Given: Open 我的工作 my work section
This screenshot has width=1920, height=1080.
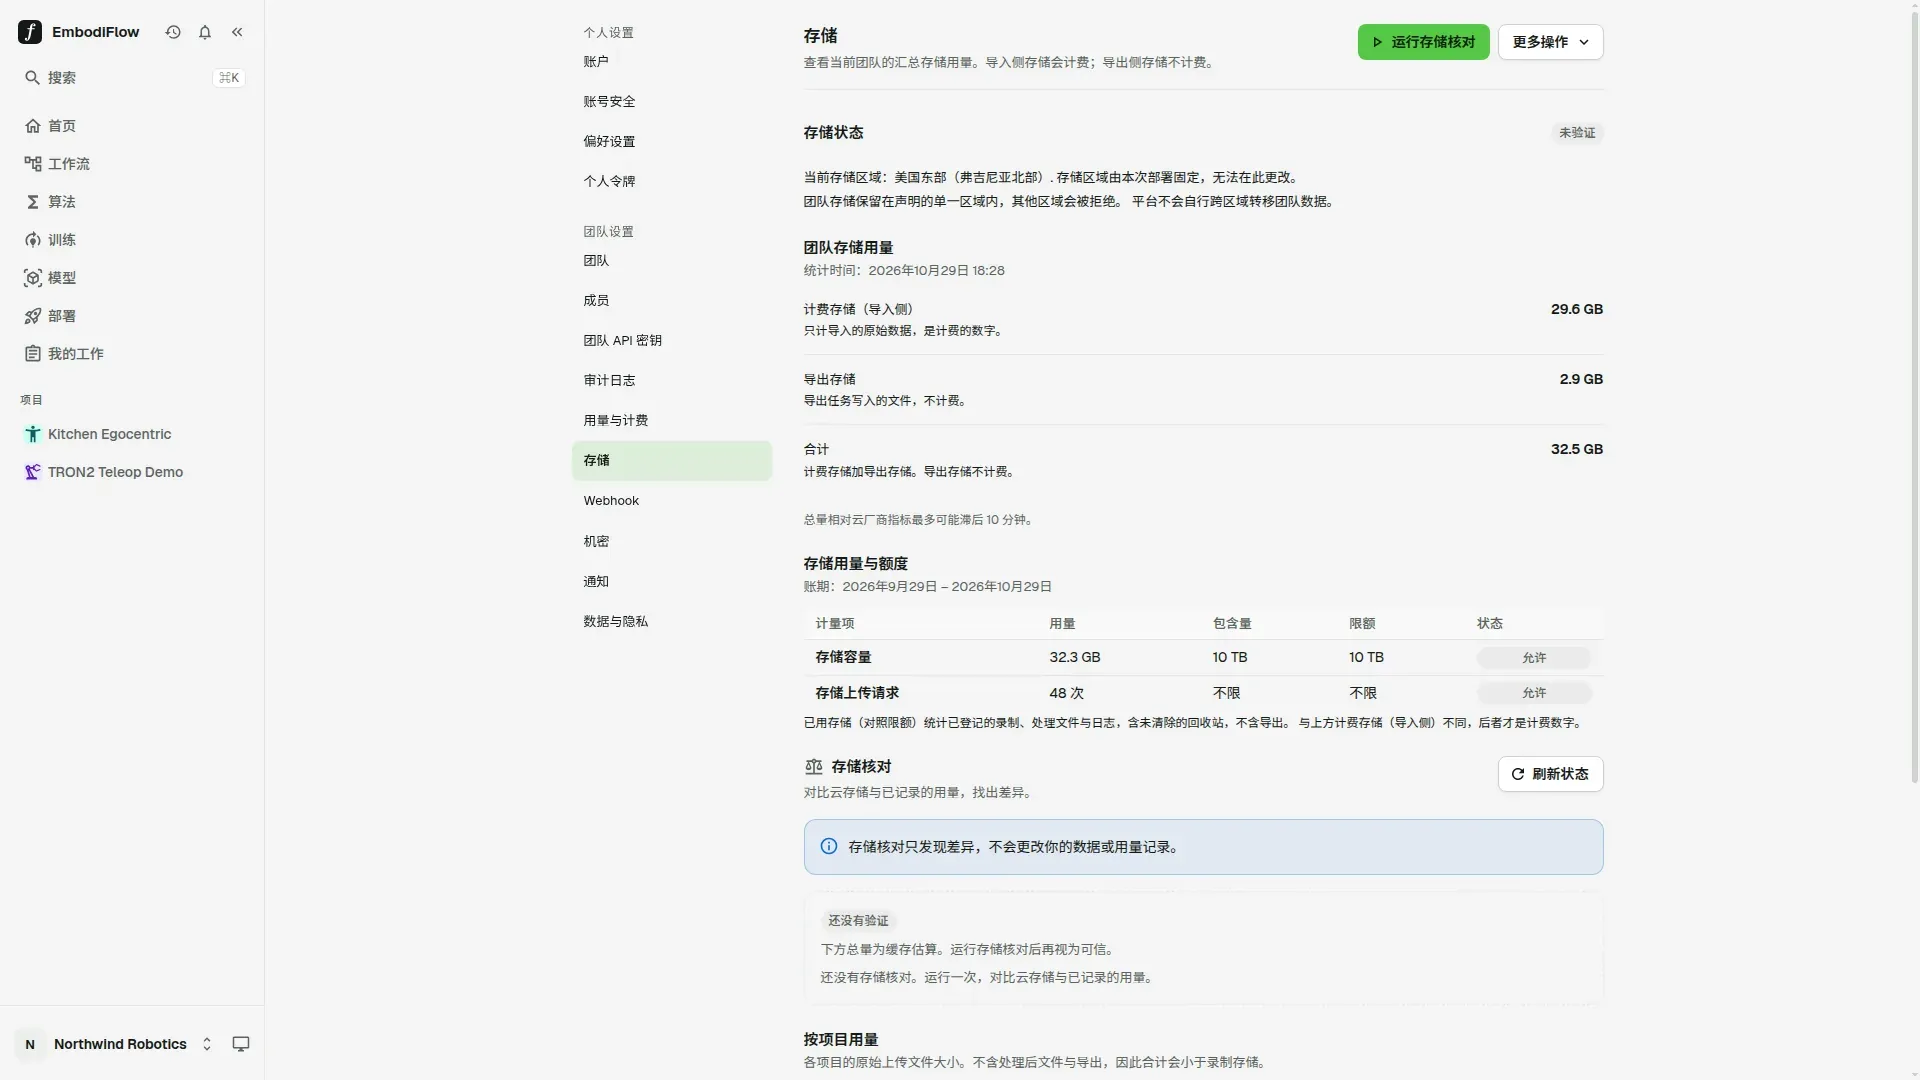Looking at the screenshot, I should [132, 354].
